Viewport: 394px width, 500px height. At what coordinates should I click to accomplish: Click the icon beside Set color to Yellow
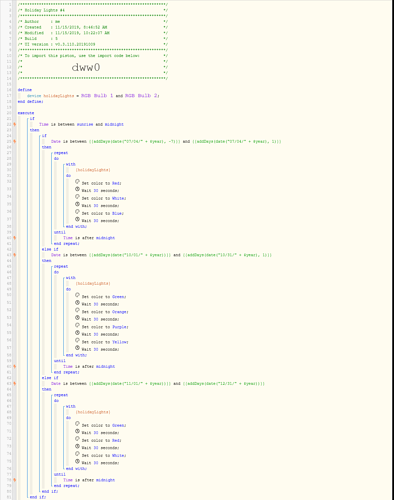coord(77,340)
